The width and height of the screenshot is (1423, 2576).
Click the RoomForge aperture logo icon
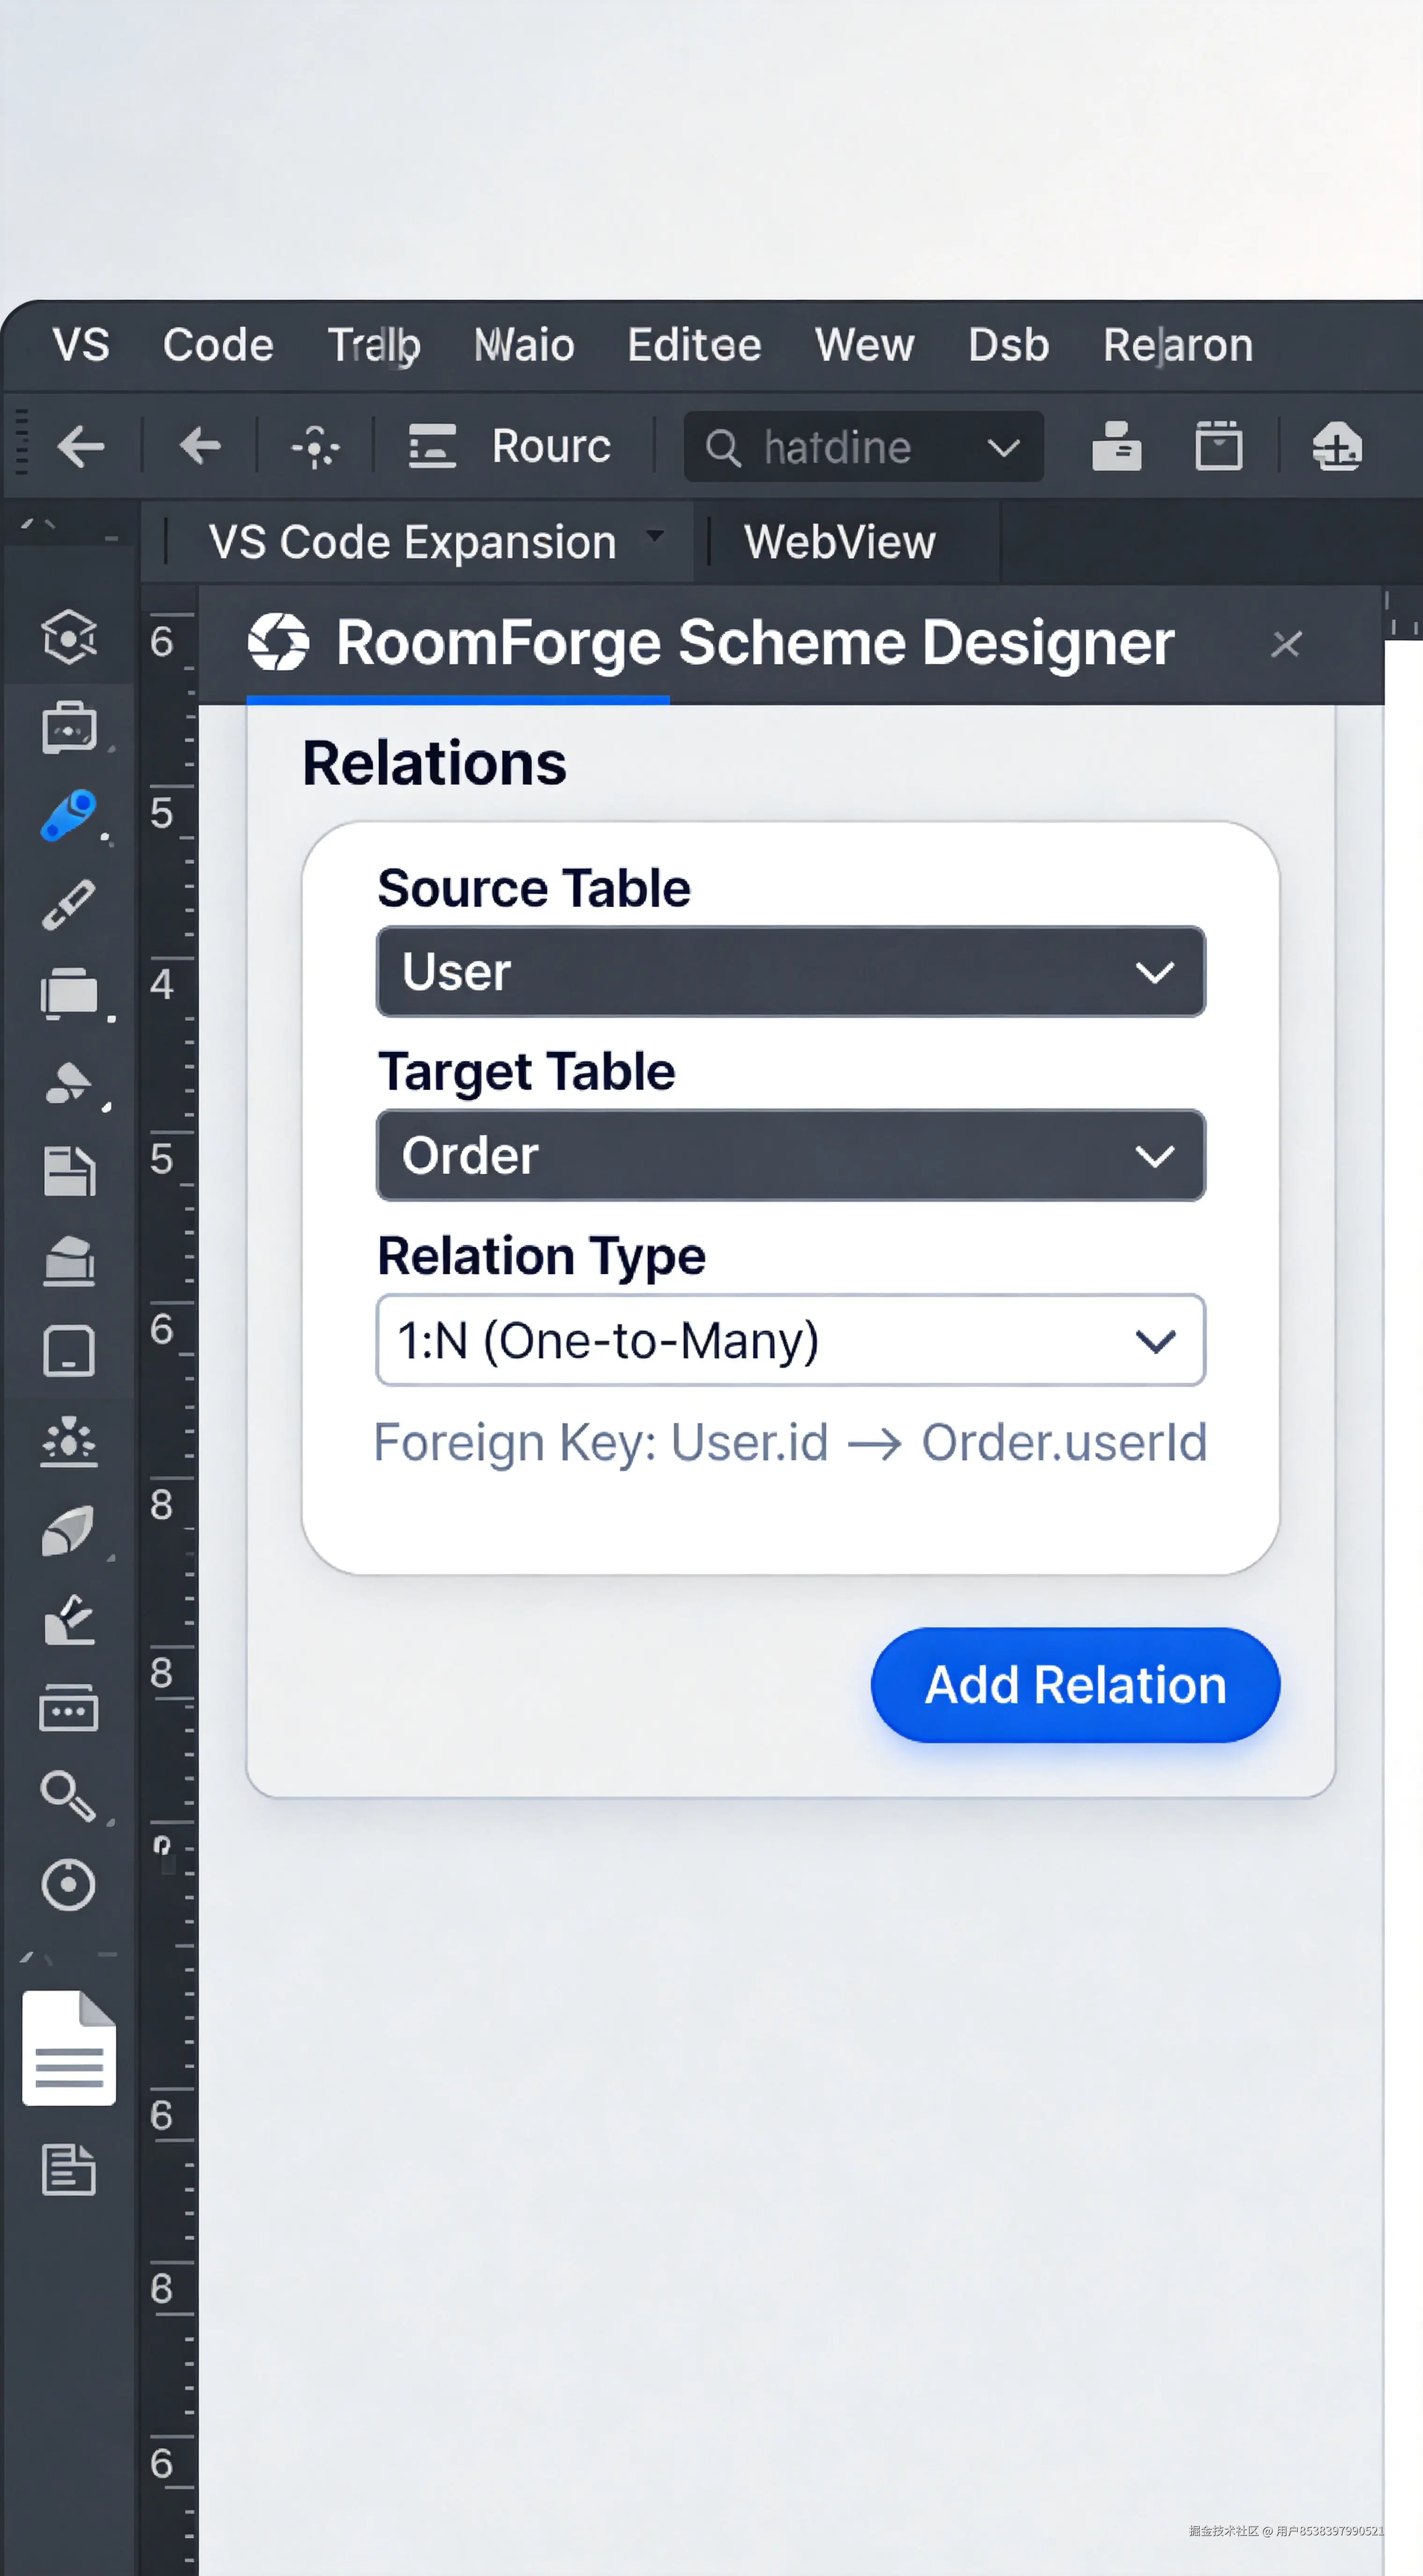278,642
